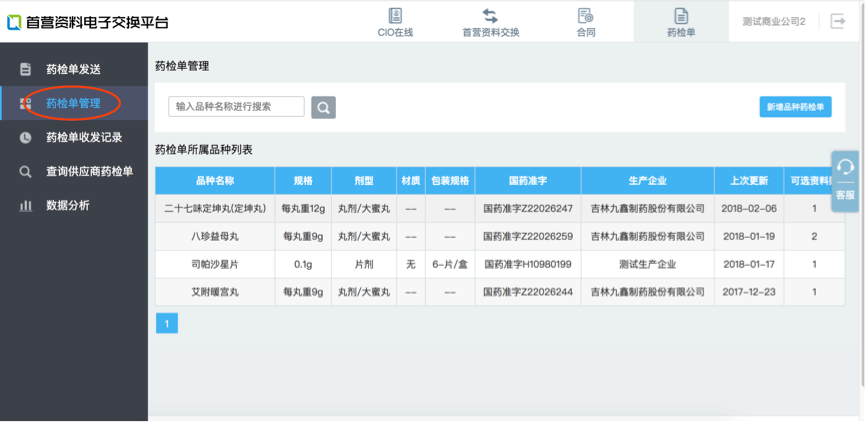Image resolution: width=865 pixels, height=422 pixels.
Task: Focus the 输入品种名称进行搜索 field
Action: 236,106
